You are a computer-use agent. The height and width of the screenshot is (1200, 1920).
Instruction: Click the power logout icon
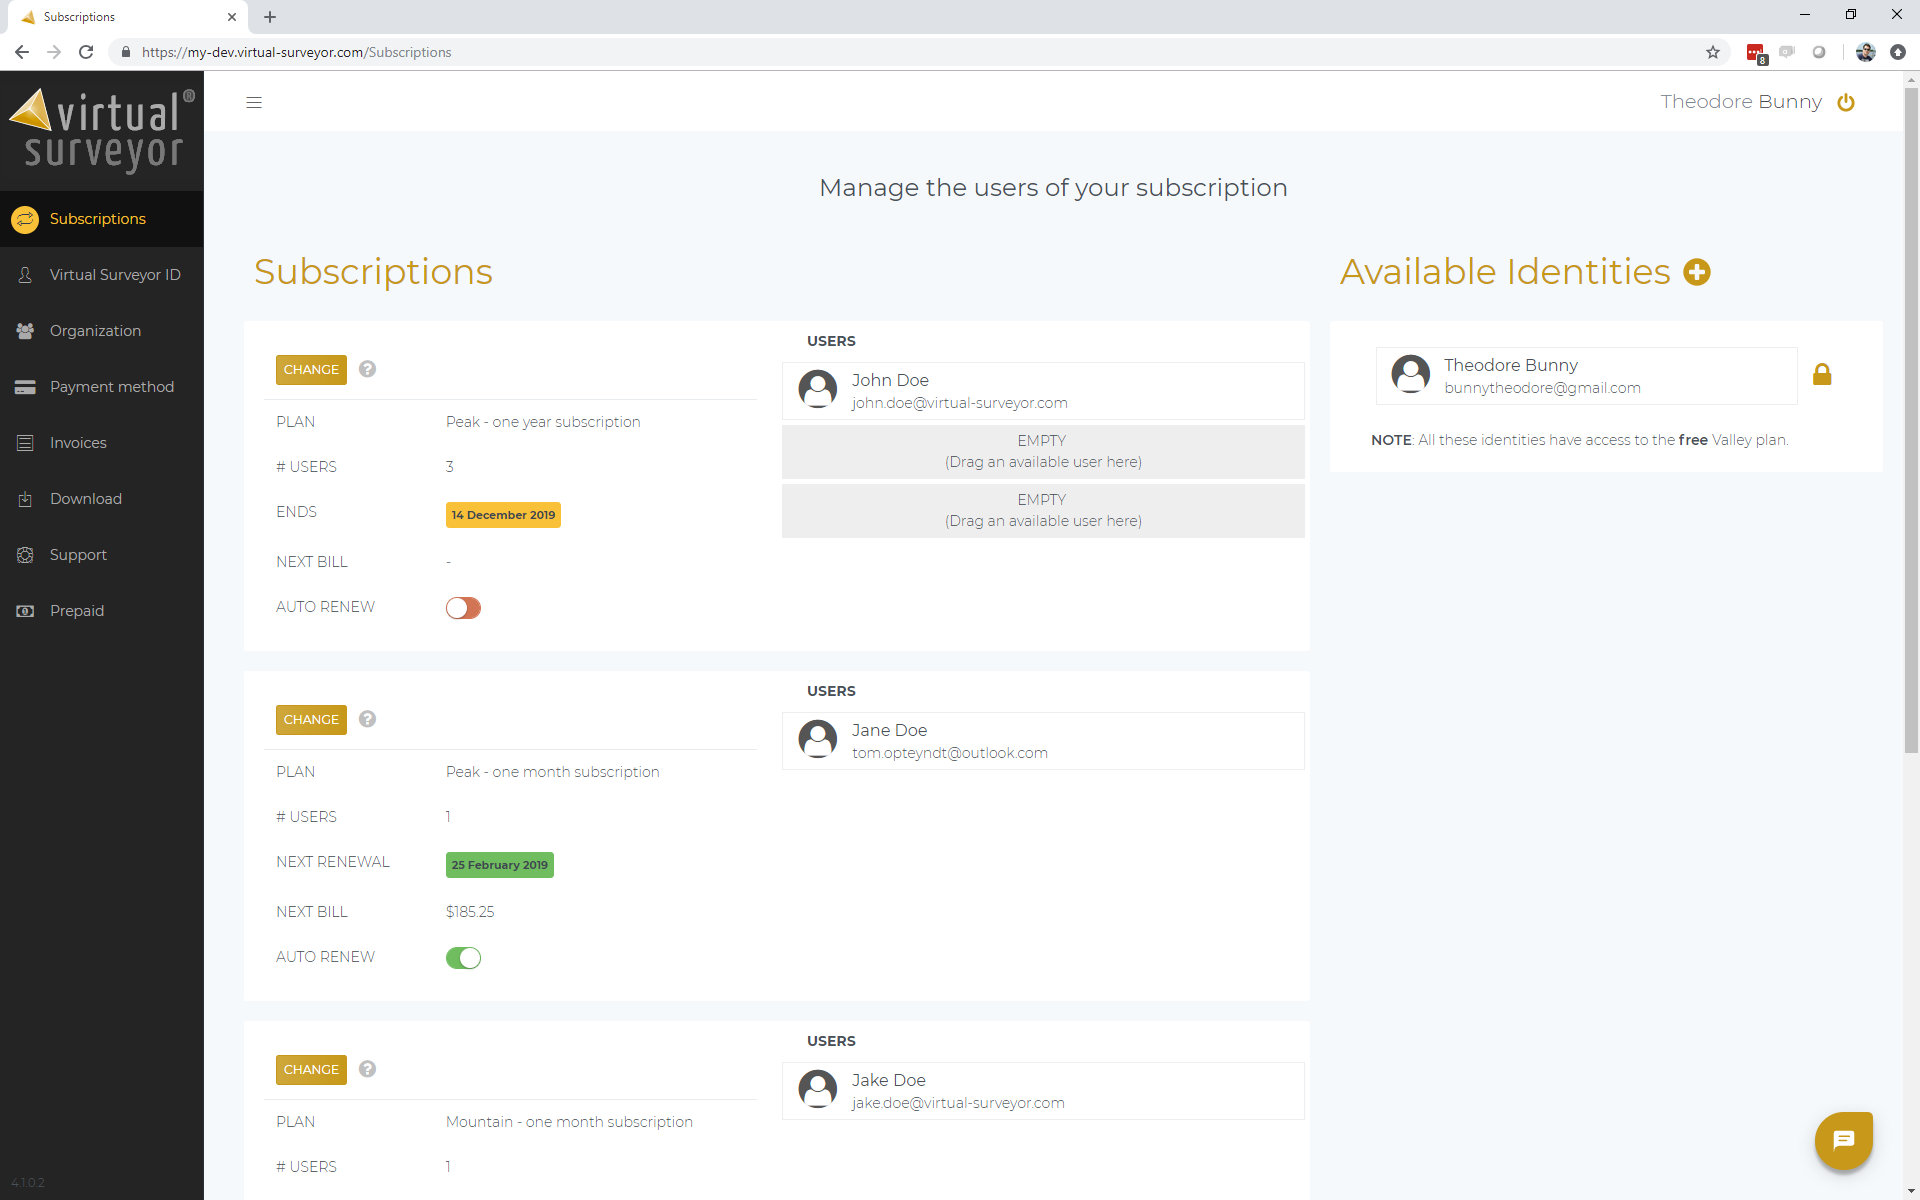coord(1846,102)
